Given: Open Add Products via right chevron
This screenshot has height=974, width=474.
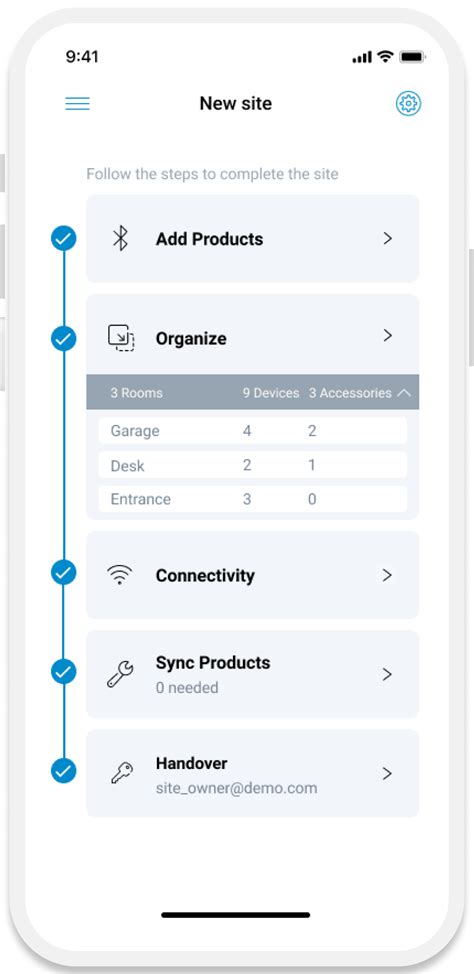Looking at the screenshot, I should 388,239.
